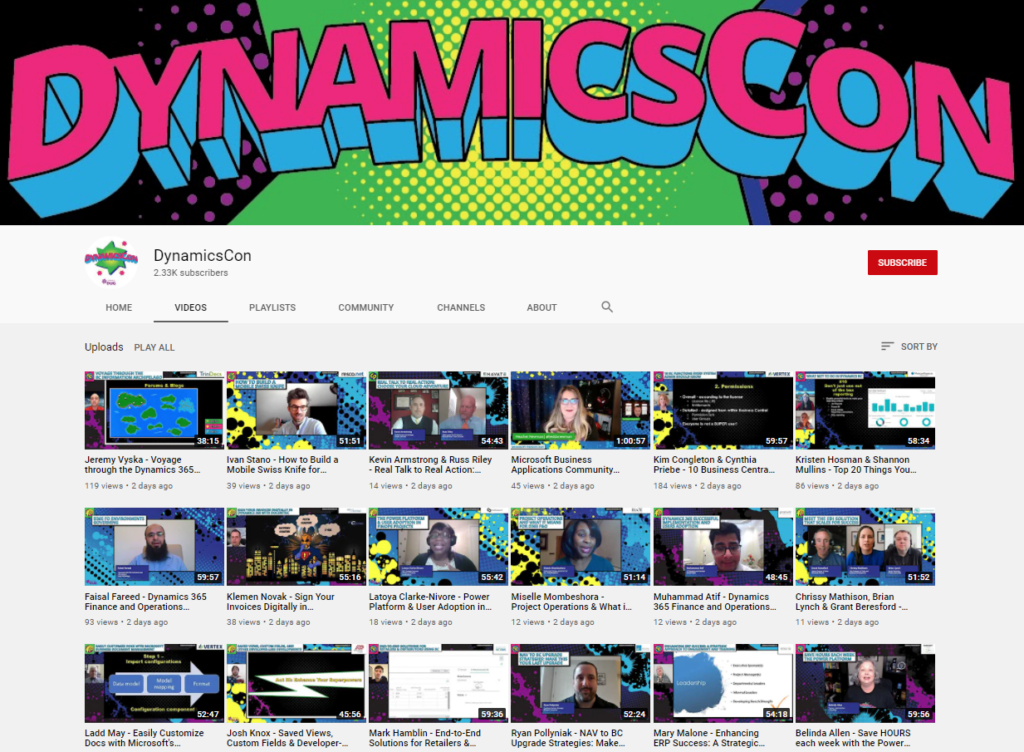Click the '2.33K subscribers' text

[191, 273]
